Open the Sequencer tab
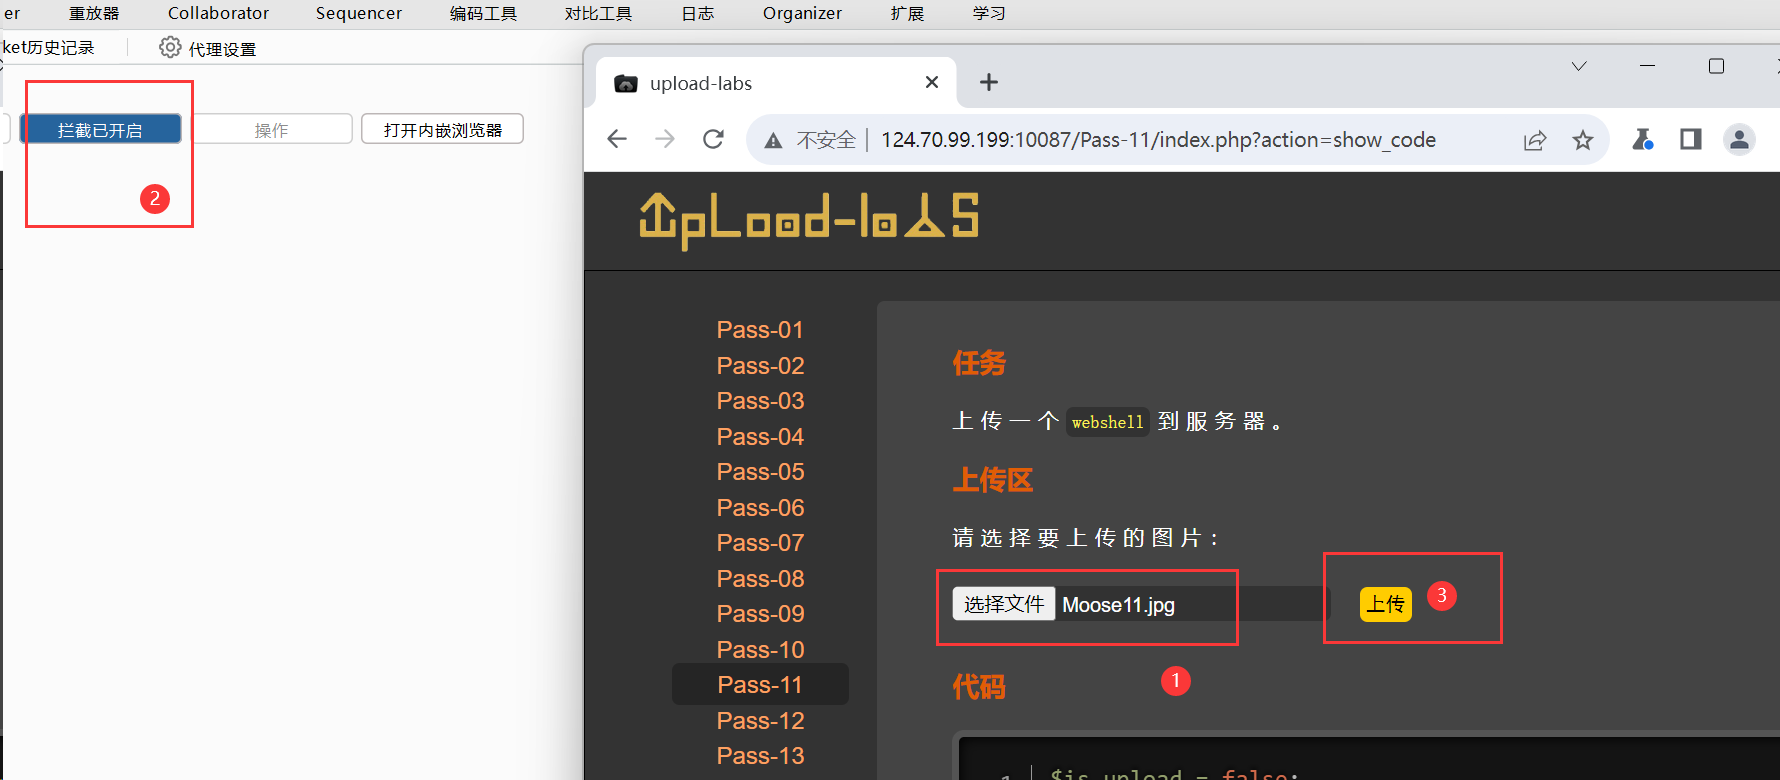This screenshot has height=780, width=1780. (x=358, y=13)
